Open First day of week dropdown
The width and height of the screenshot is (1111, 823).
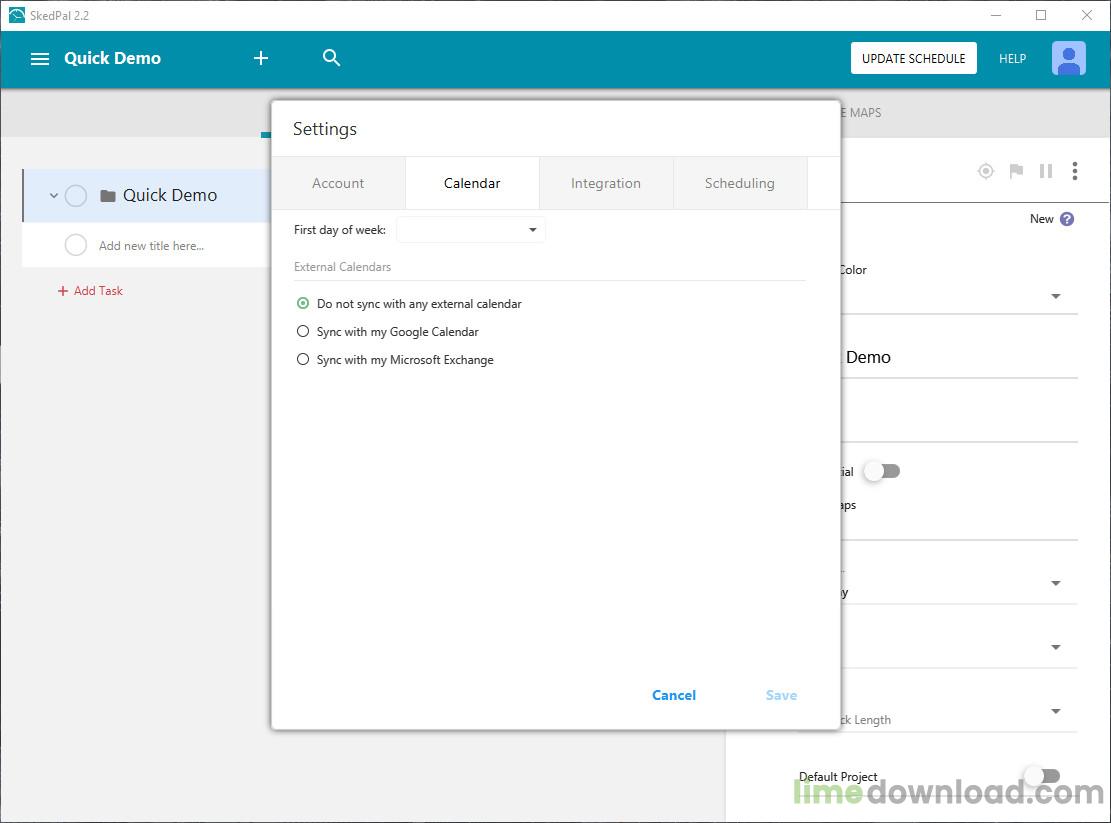tap(470, 229)
